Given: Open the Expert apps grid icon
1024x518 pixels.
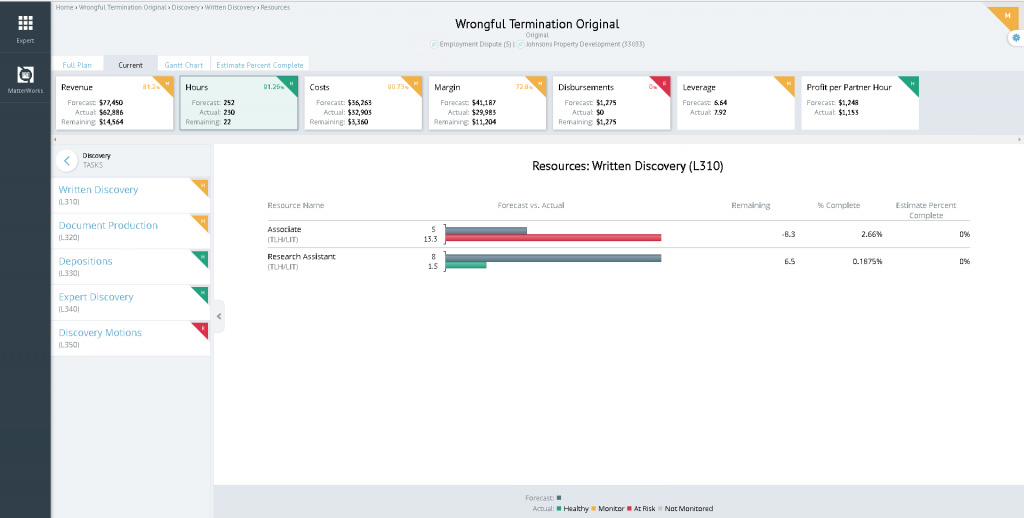Looking at the screenshot, I should click(x=25, y=23).
